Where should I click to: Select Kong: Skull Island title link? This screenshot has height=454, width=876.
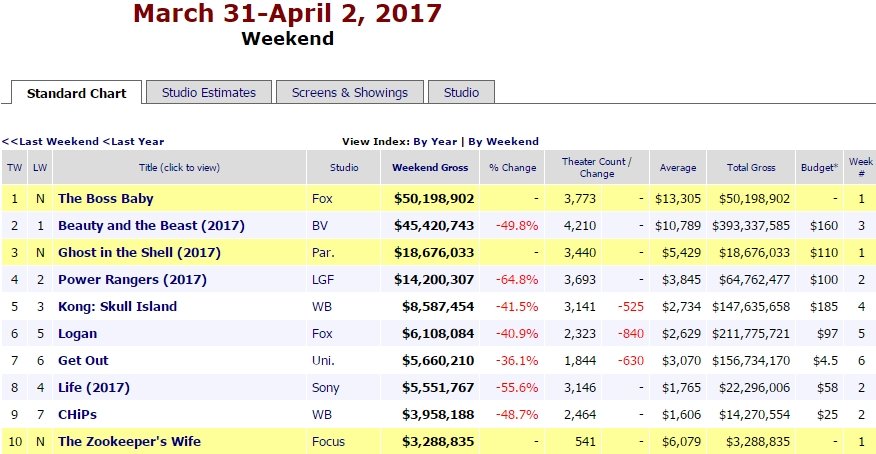pos(117,306)
